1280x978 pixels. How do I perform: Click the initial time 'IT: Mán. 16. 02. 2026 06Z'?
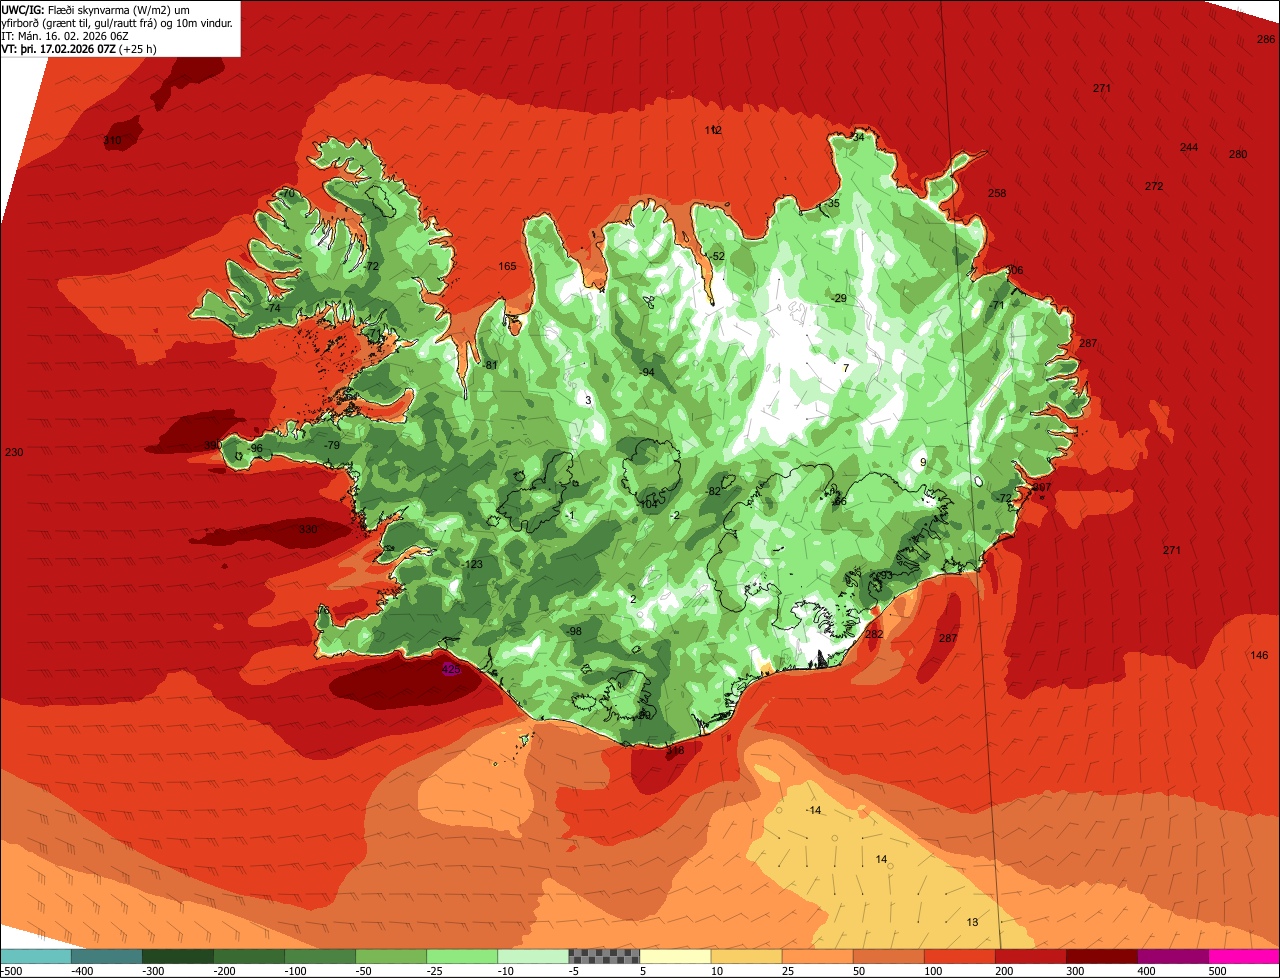tap(65, 36)
